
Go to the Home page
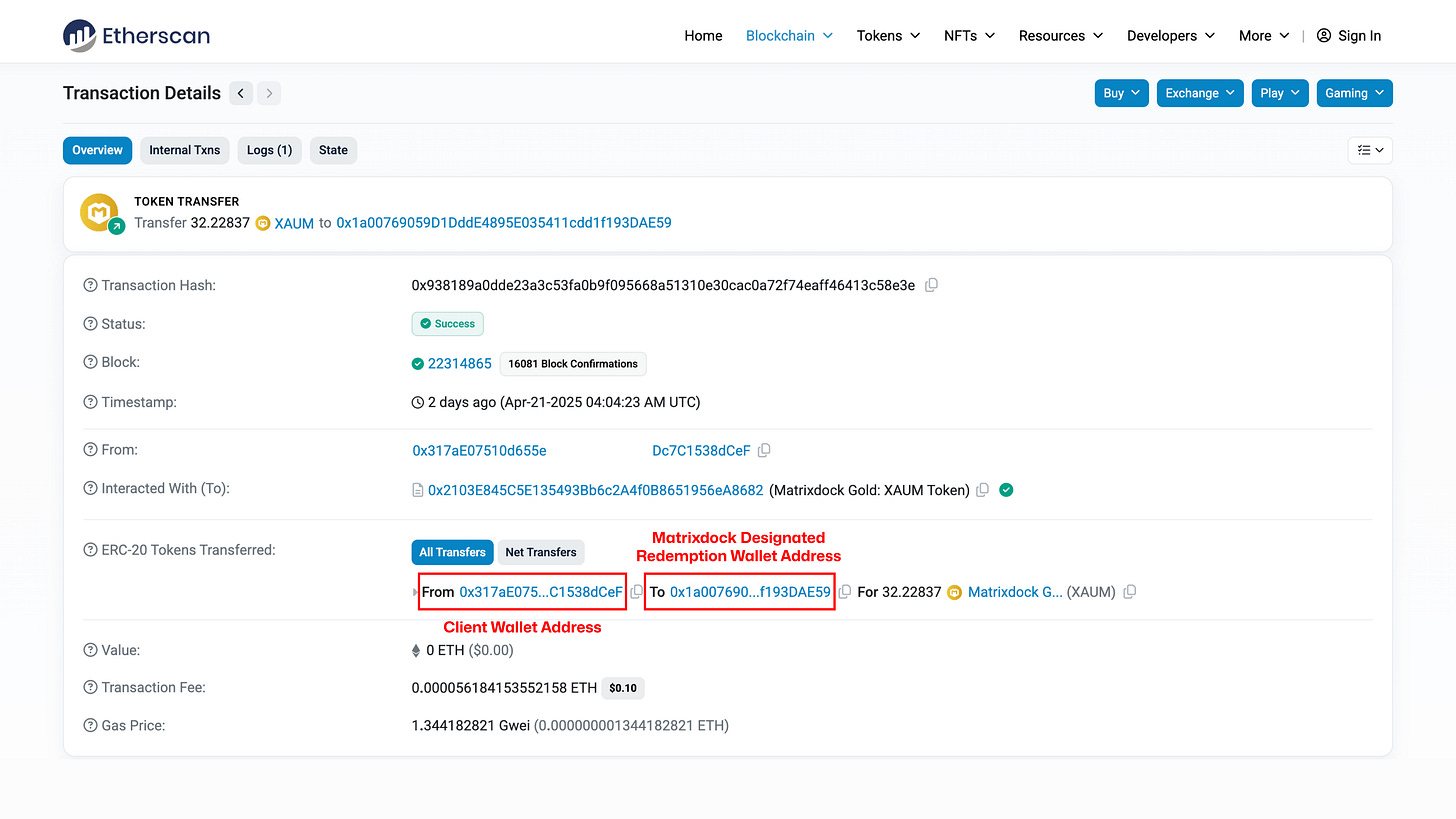(703, 35)
